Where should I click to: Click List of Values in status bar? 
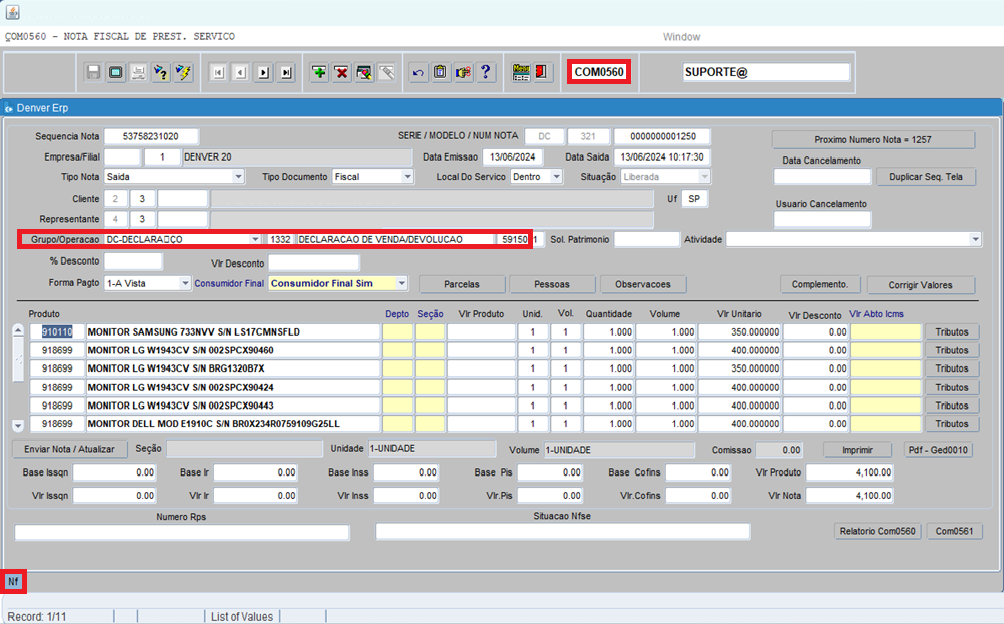point(242,616)
